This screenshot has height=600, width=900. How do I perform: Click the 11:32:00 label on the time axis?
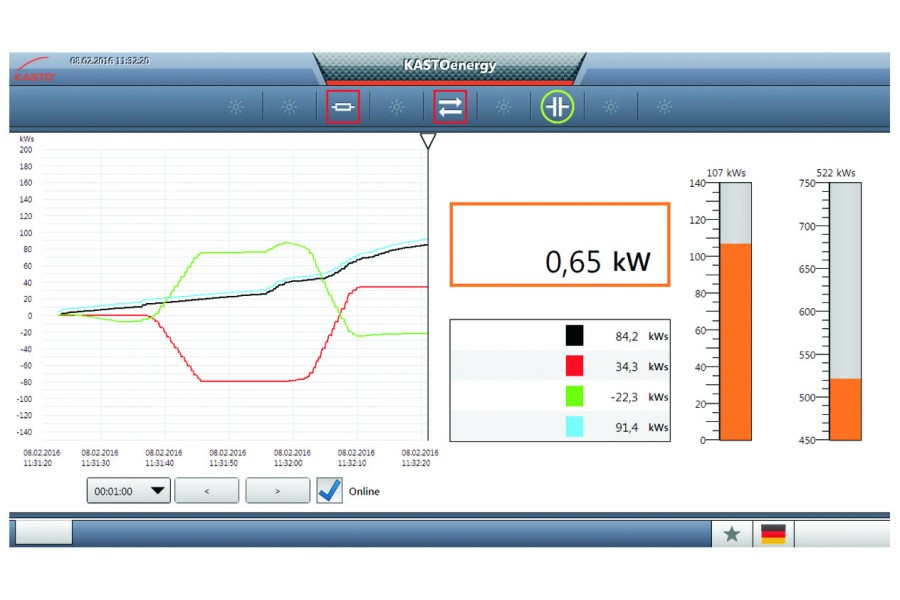point(288,463)
